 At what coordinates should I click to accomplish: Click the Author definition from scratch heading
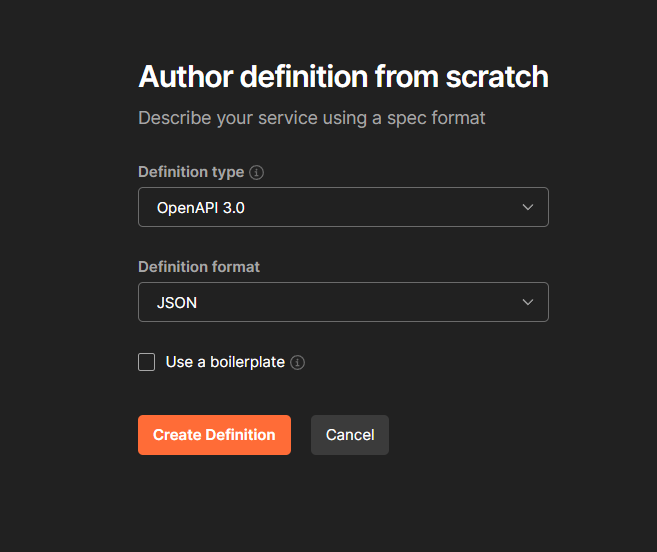[343, 77]
